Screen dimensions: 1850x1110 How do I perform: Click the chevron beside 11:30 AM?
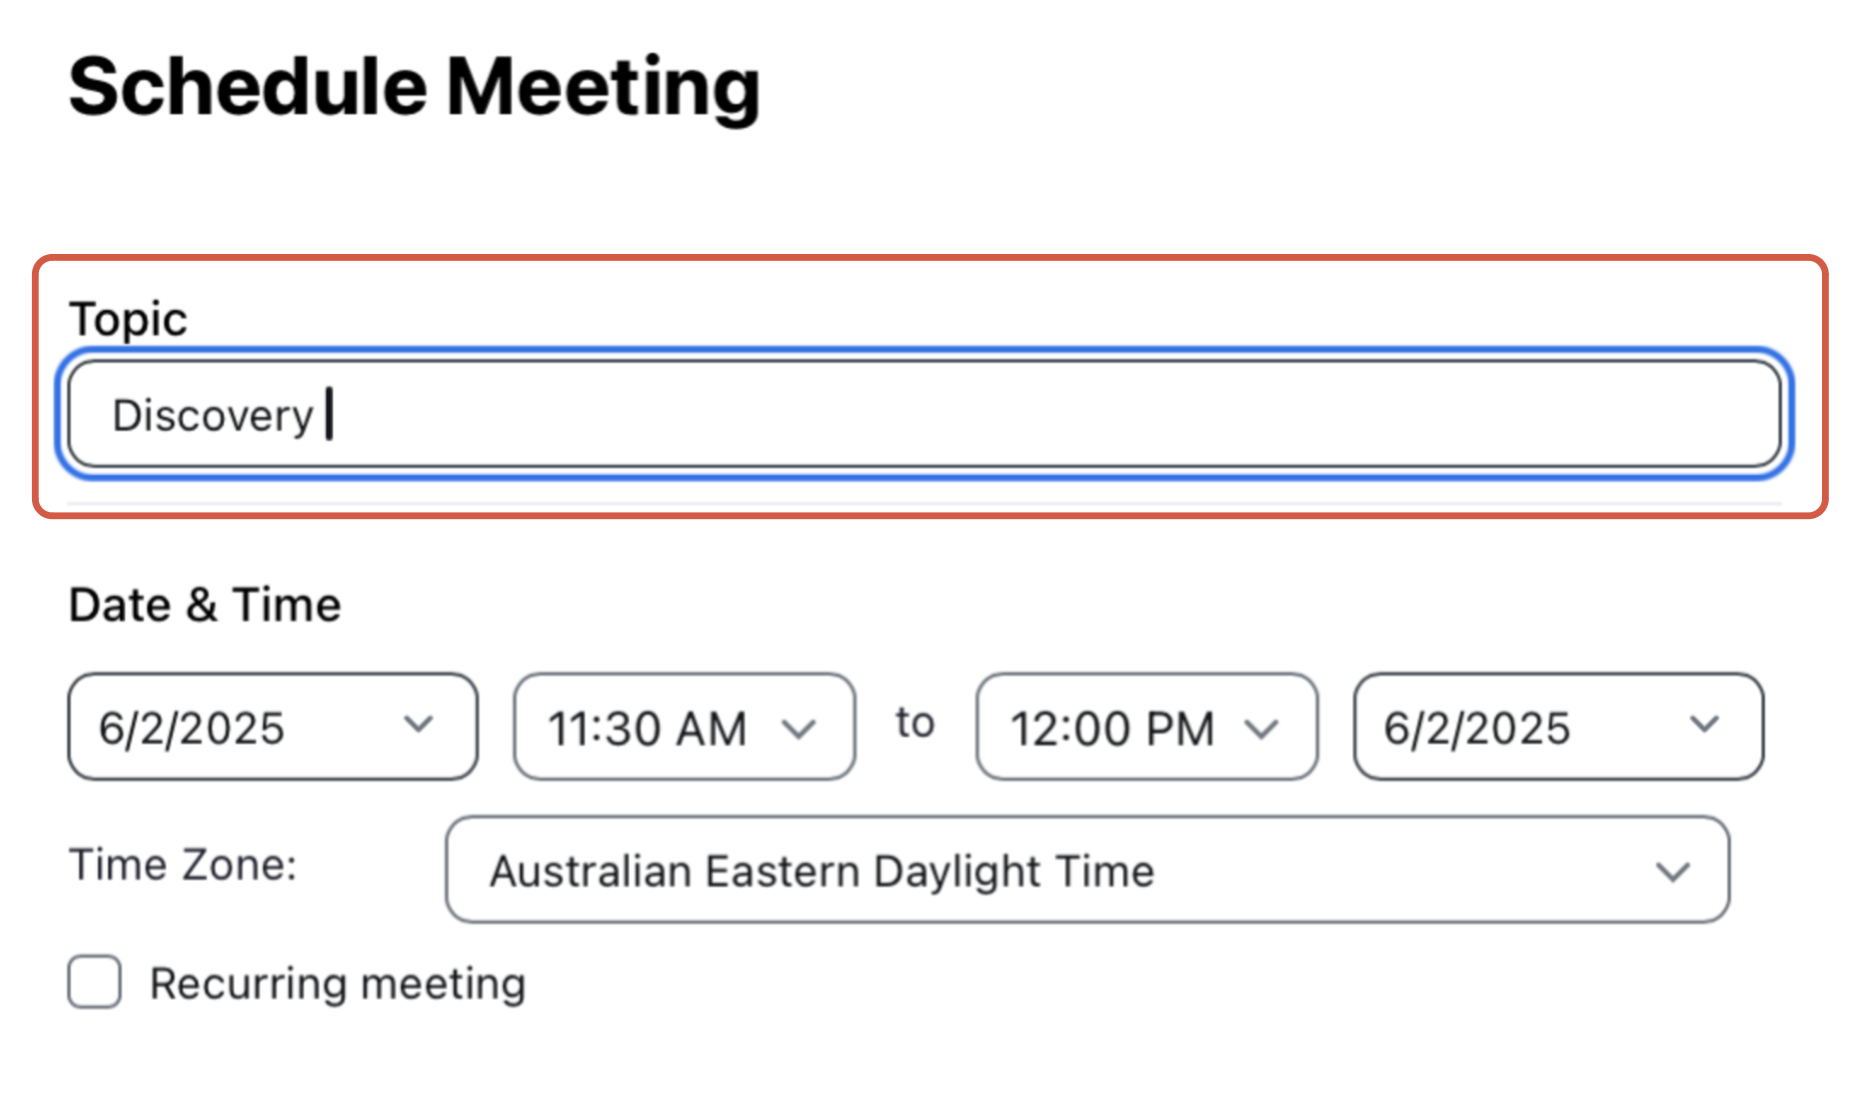(x=798, y=729)
